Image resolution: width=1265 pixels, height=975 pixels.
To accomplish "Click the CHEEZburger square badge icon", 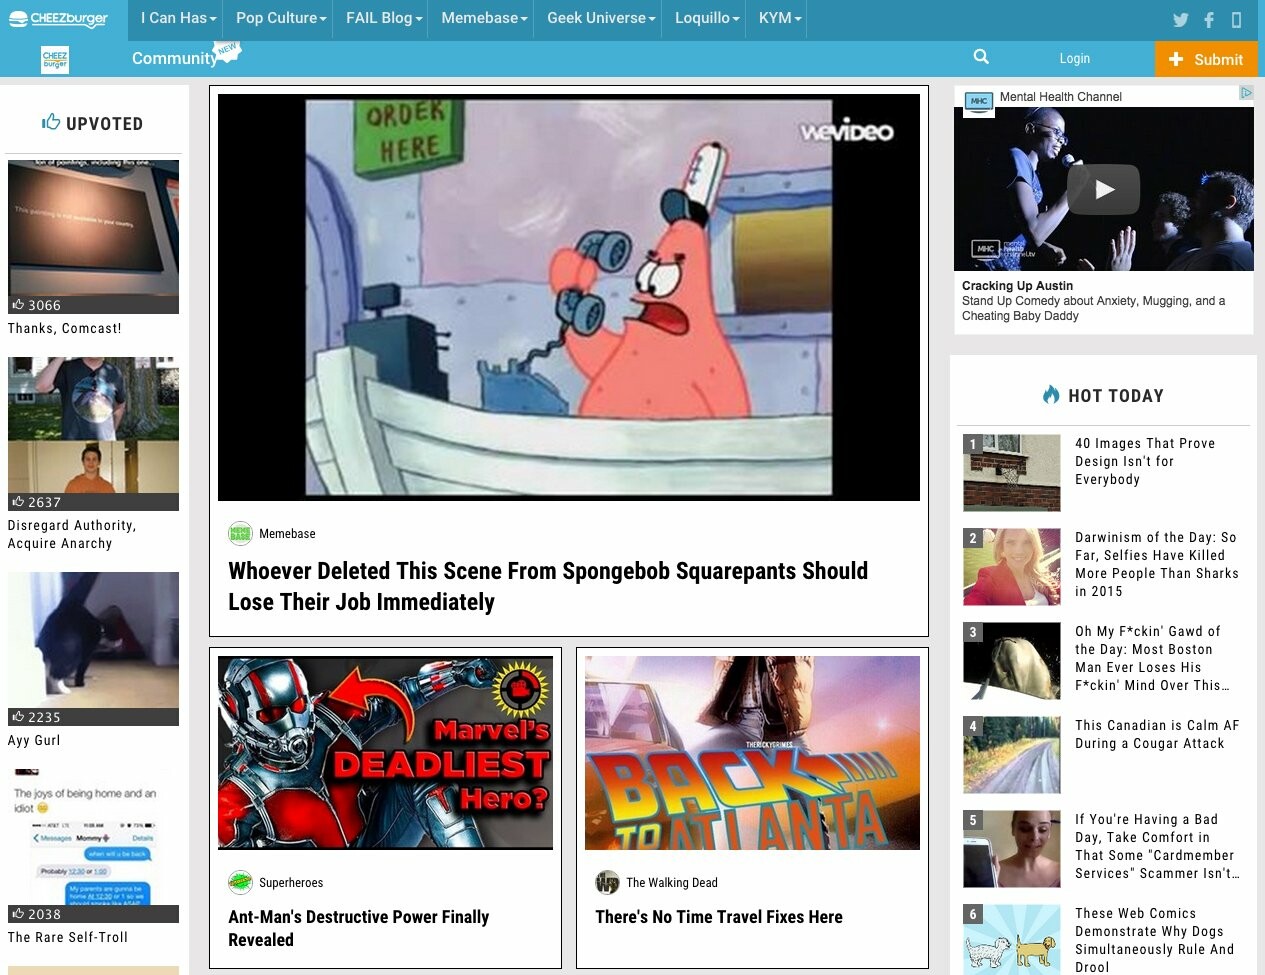I will tap(55, 60).
